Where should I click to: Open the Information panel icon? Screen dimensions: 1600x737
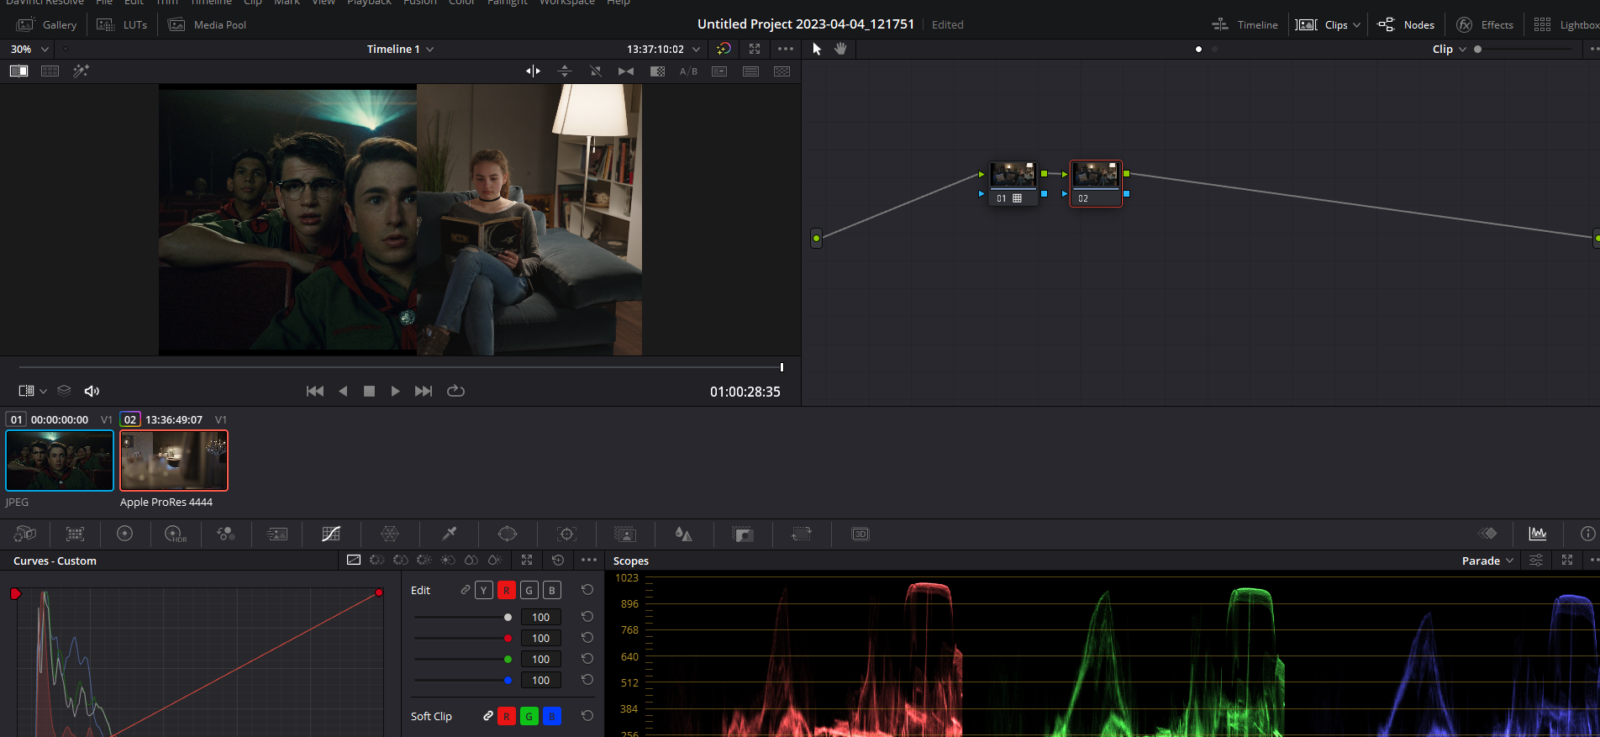1588,533
